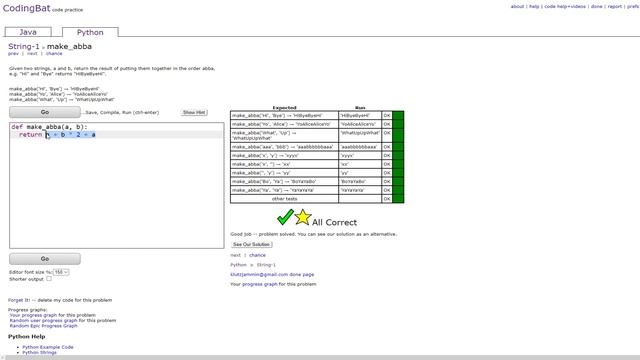Screen dimensions: 640x360
Task: Open Python Example Code help link
Action: point(48,347)
